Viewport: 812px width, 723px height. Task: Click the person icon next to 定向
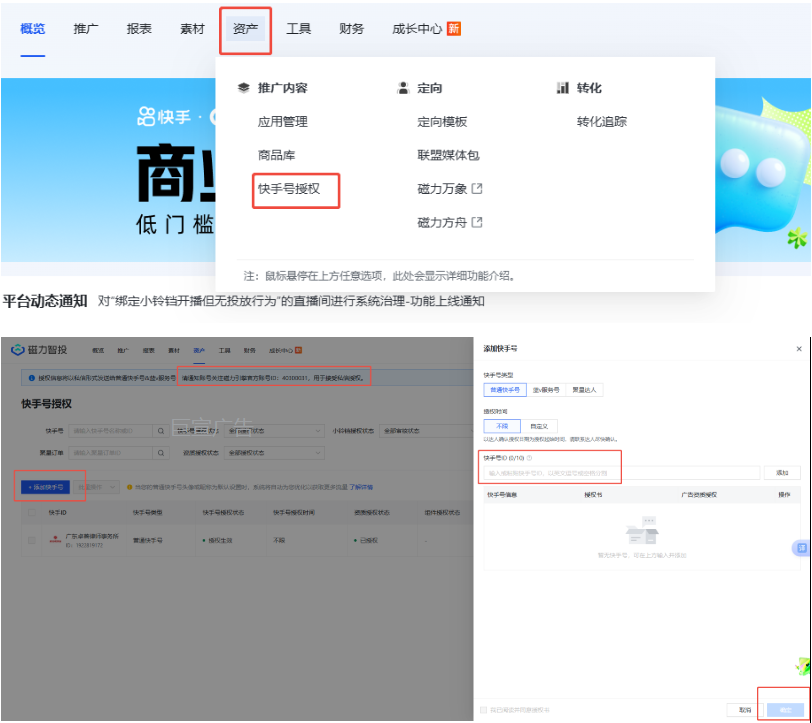[x=403, y=87]
